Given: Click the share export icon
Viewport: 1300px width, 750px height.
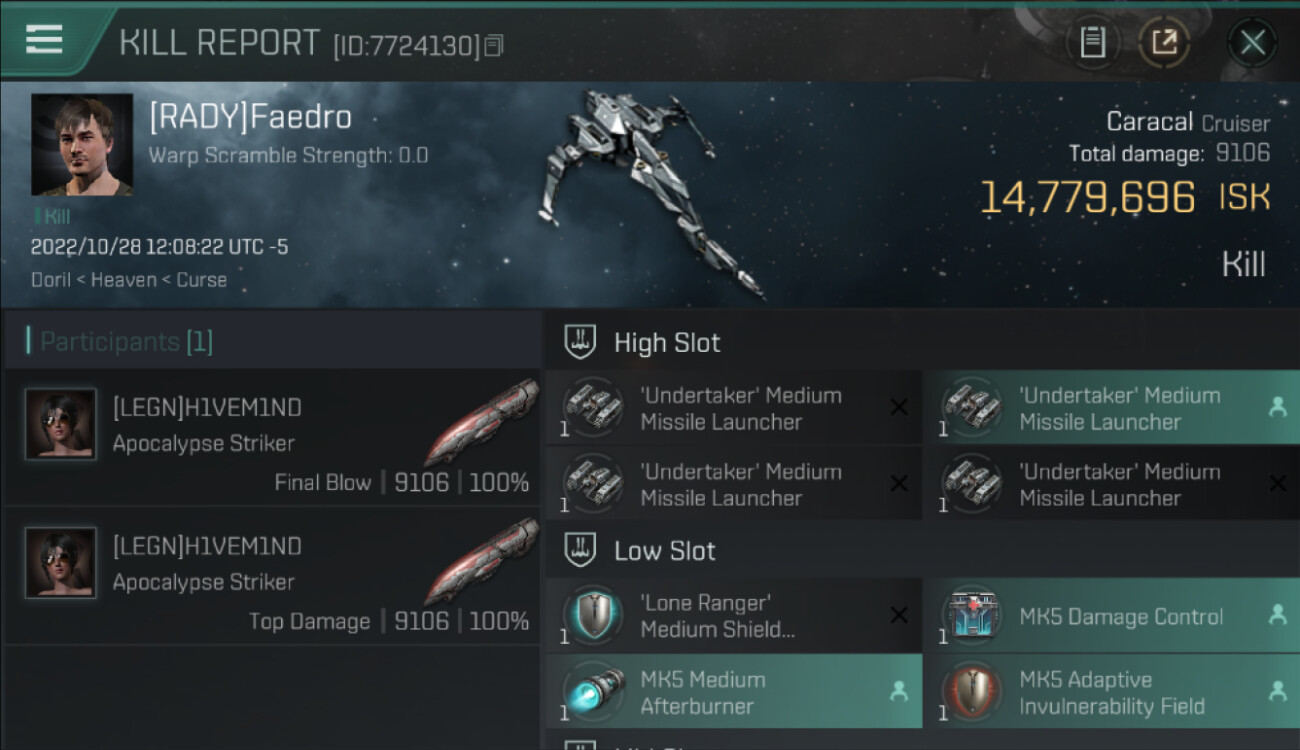Looking at the screenshot, I should coord(1164,42).
